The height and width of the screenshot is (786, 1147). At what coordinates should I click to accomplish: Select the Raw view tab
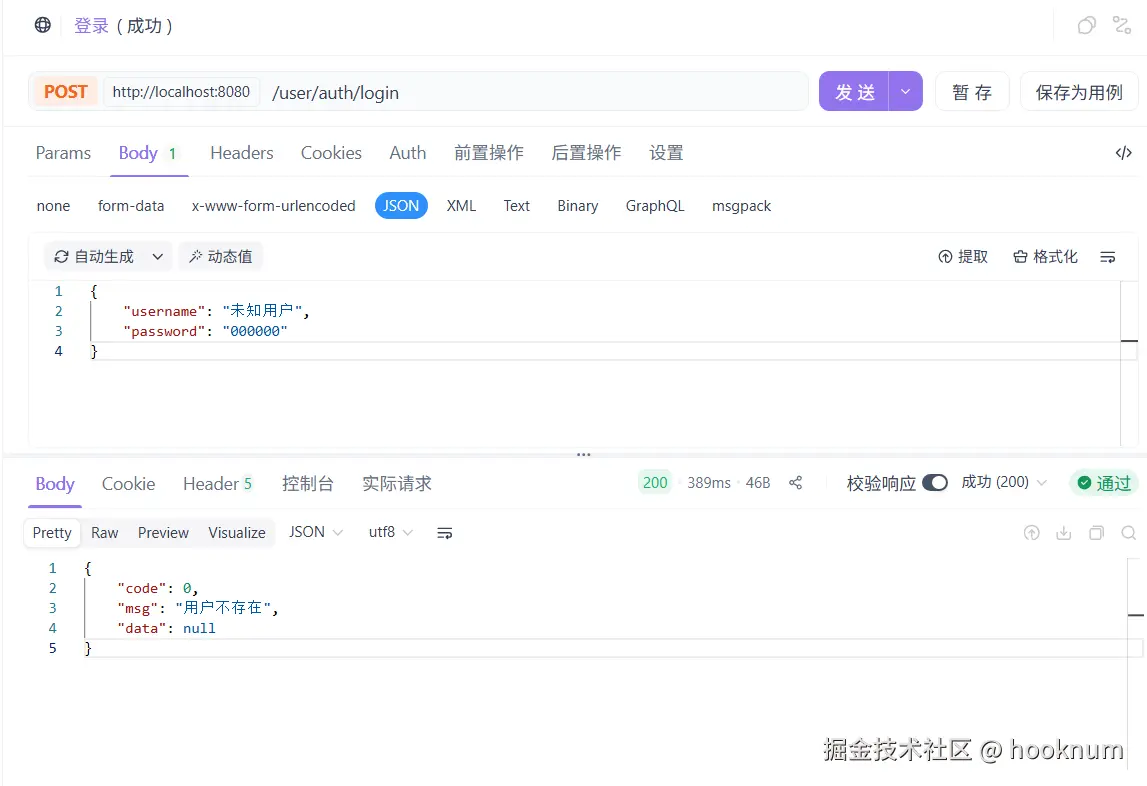[105, 533]
